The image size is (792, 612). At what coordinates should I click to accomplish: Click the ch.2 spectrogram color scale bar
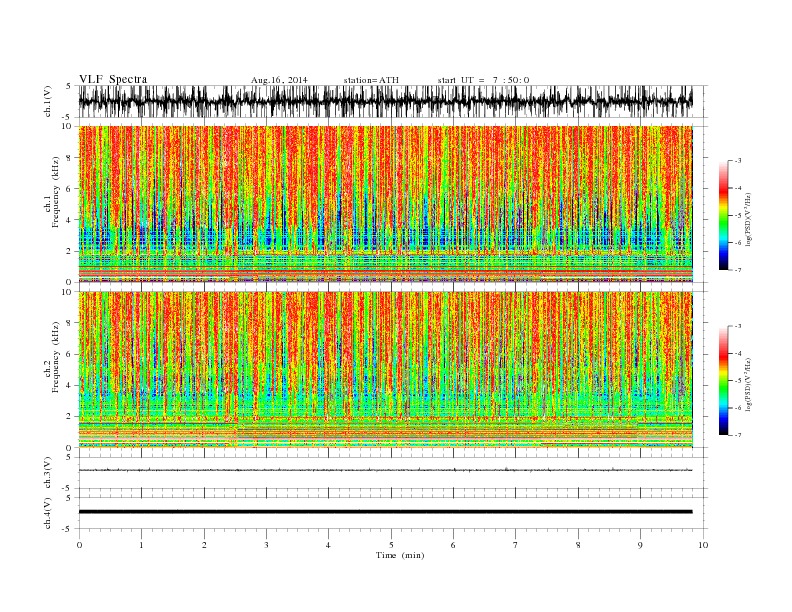click(x=724, y=381)
